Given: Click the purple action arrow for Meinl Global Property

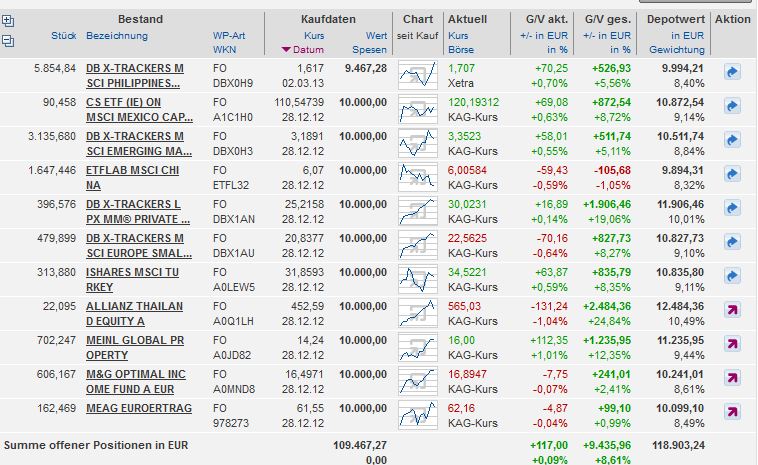Looking at the screenshot, I should pos(731,344).
